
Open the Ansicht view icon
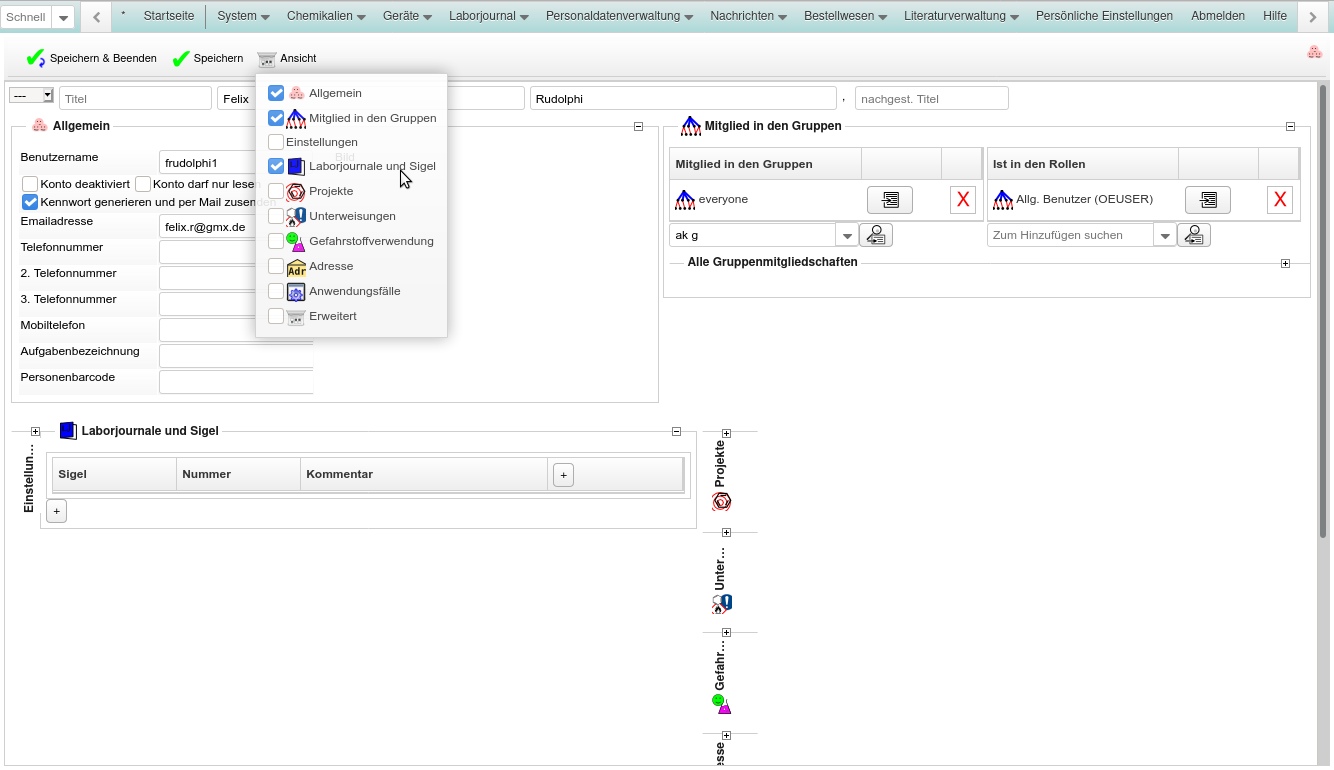point(266,59)
